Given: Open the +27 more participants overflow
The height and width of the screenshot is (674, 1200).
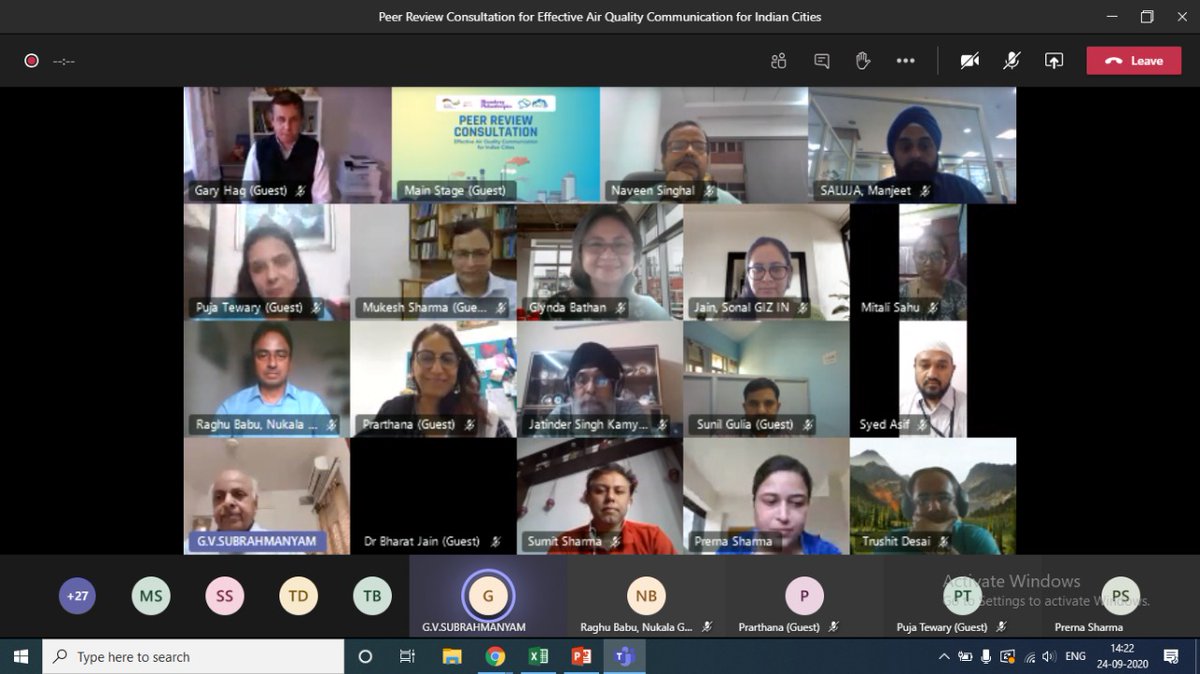Looking at the screenshot, I should 77,596.
